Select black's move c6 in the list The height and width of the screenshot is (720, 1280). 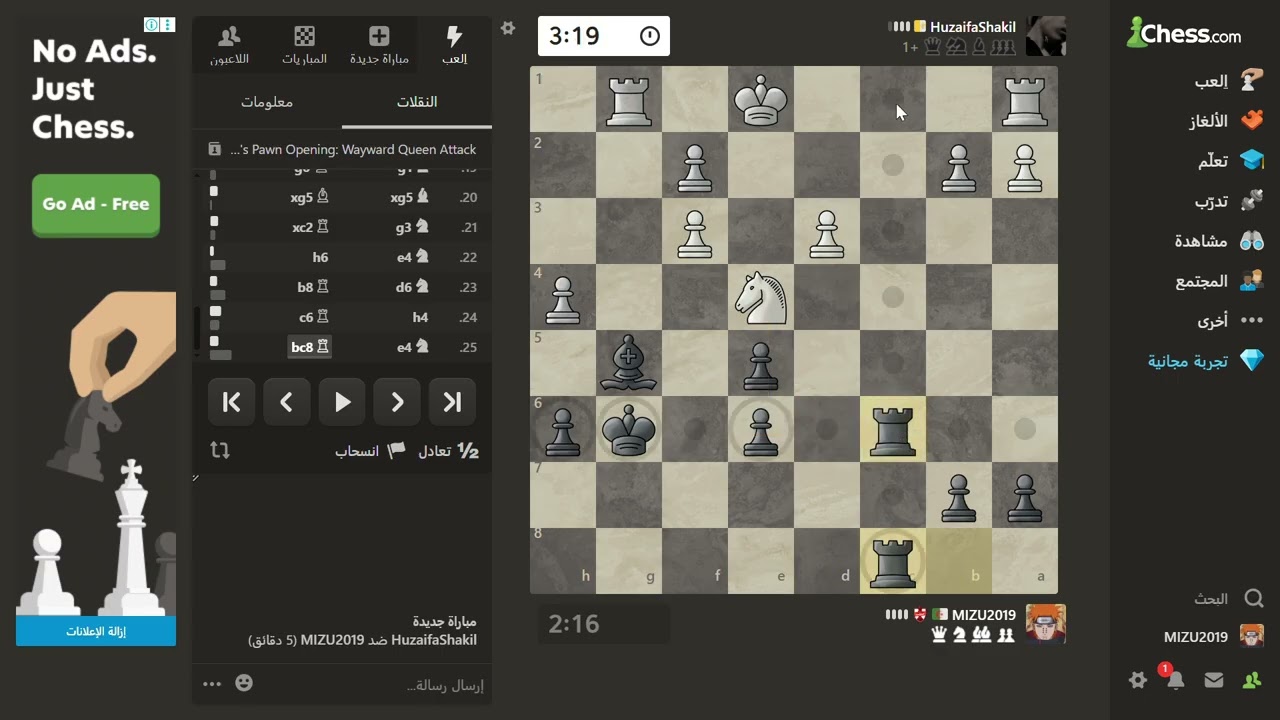pos(314,317)
